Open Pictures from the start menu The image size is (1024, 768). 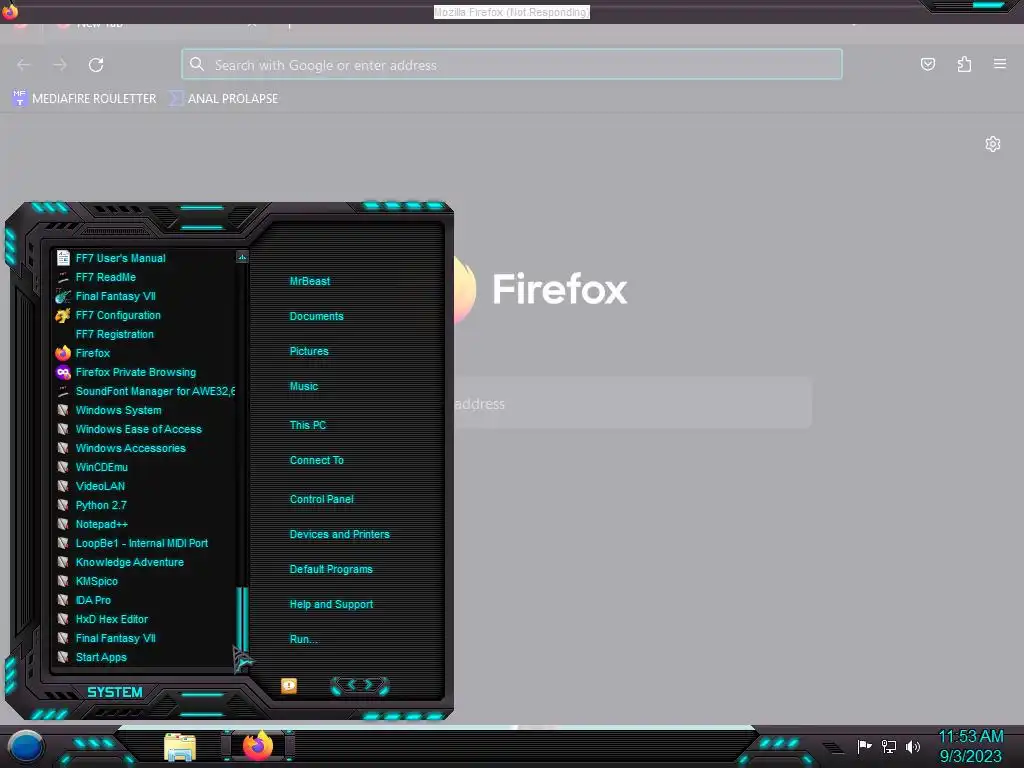[309, 351]
